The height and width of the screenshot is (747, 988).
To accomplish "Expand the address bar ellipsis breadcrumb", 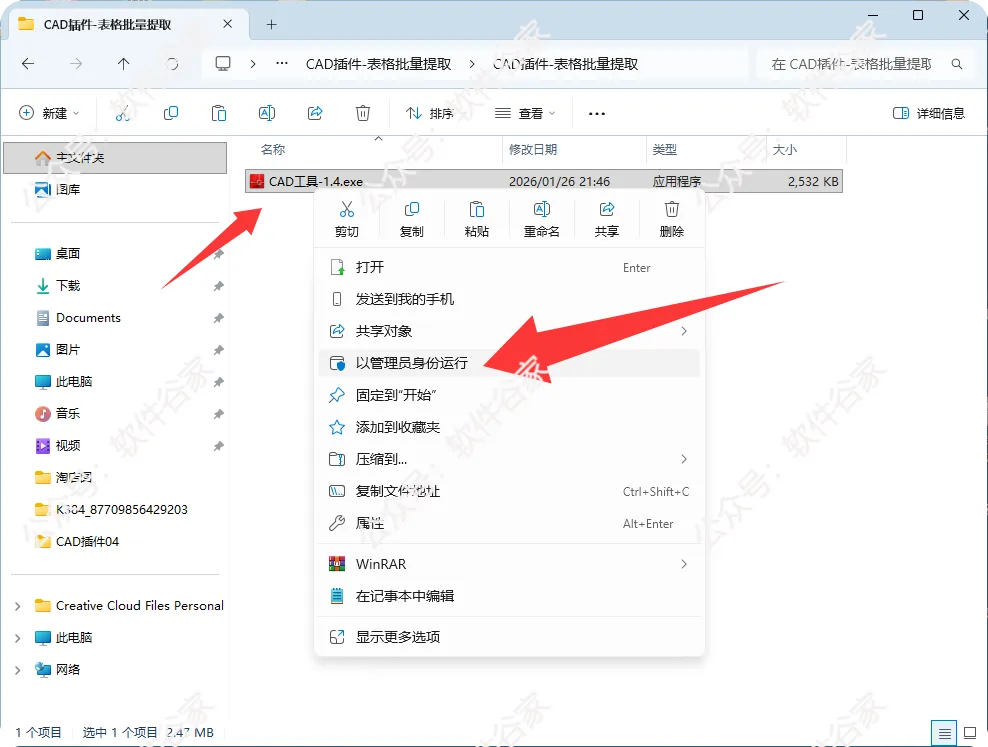I will click(x=282, y=64).
